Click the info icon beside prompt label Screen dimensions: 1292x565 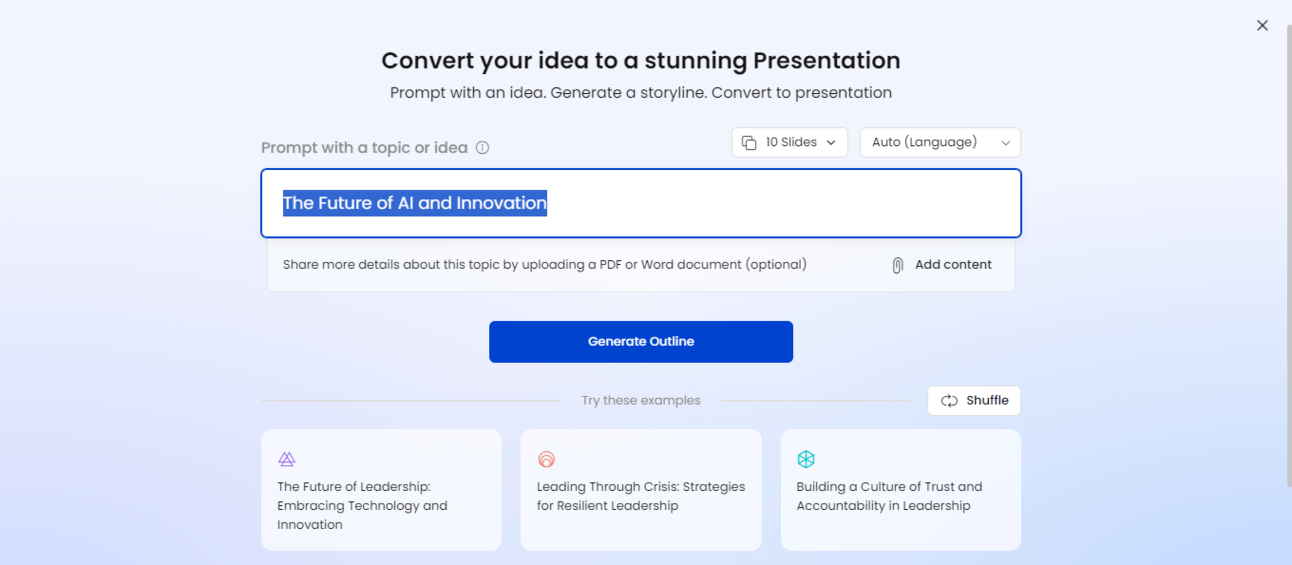tap(482, 148)
